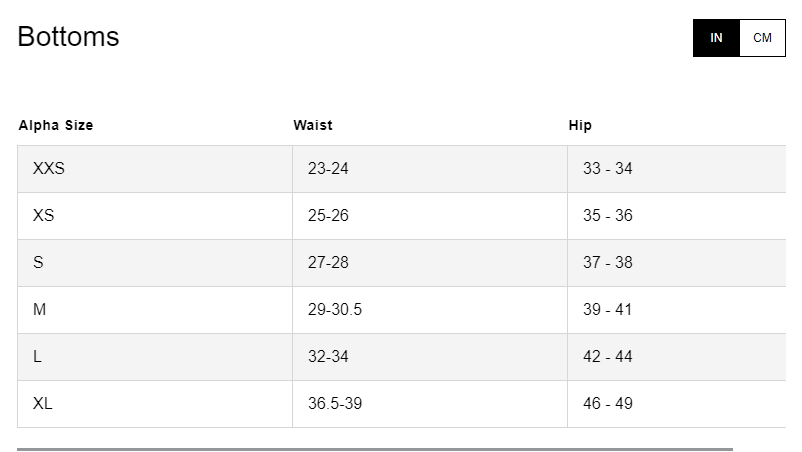Image resolution: width=802 pixels, height=452 pixels.
Task: Select the XL size cell
Action: (x=43, y=404)
